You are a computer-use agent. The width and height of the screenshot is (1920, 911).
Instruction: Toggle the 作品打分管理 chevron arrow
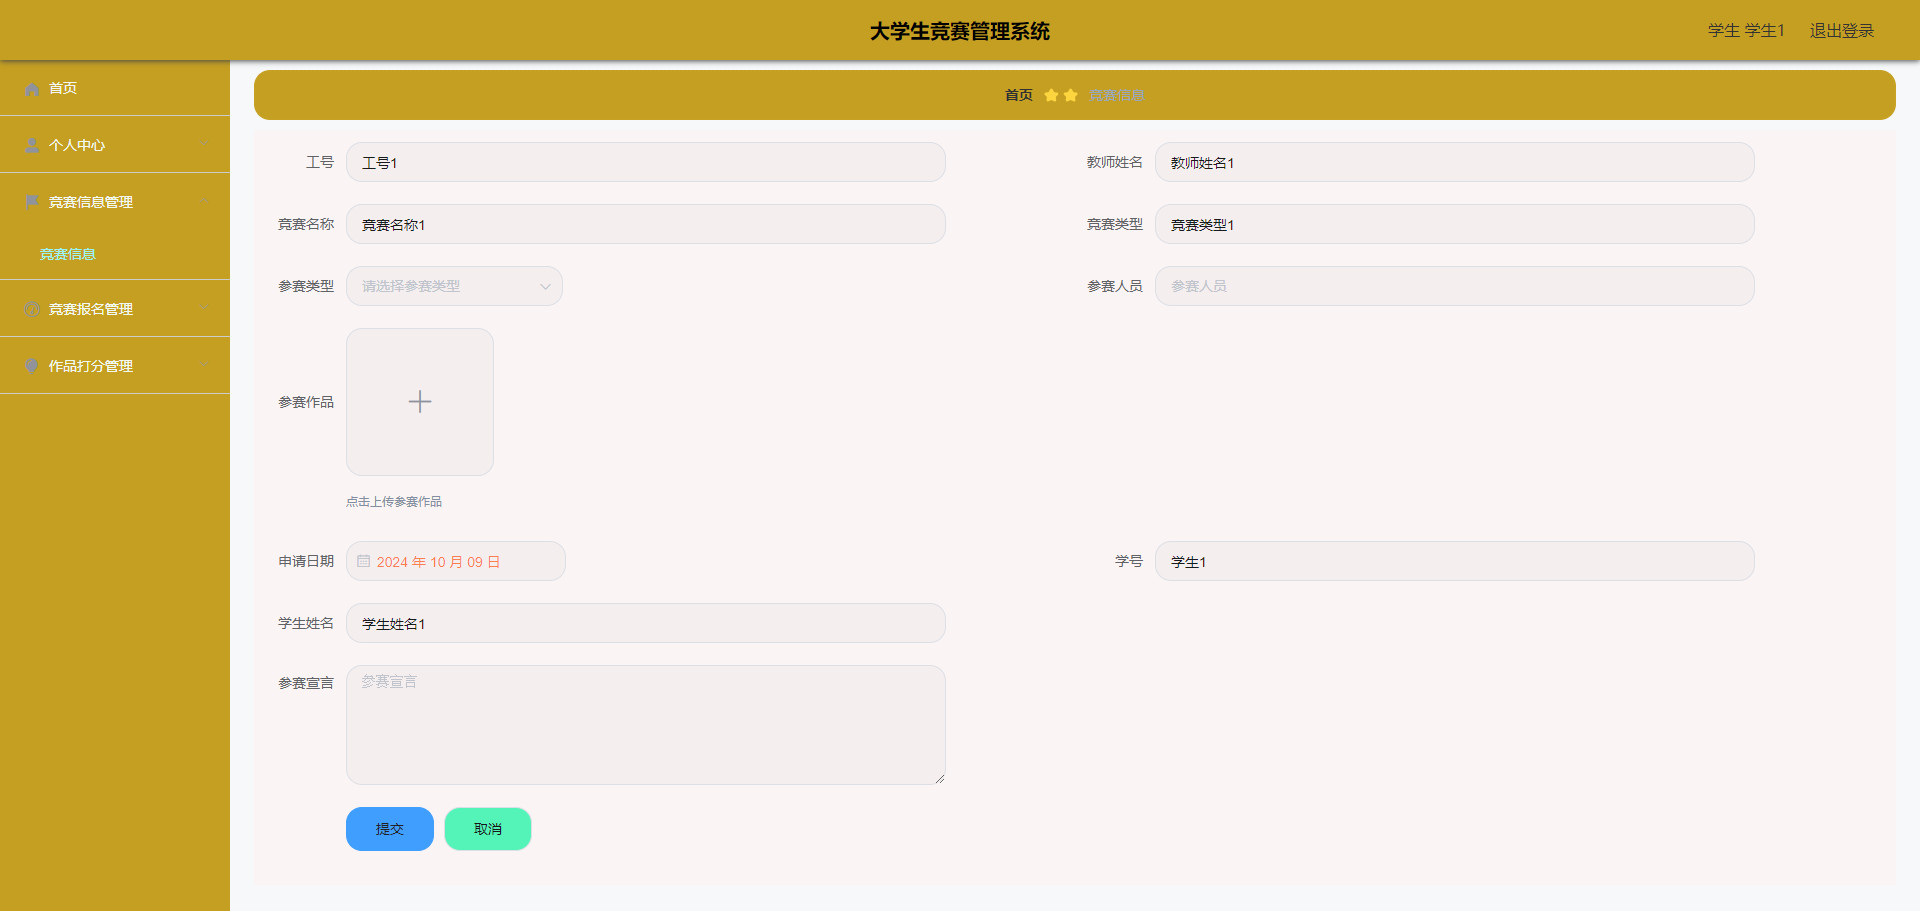coord(205,366)
